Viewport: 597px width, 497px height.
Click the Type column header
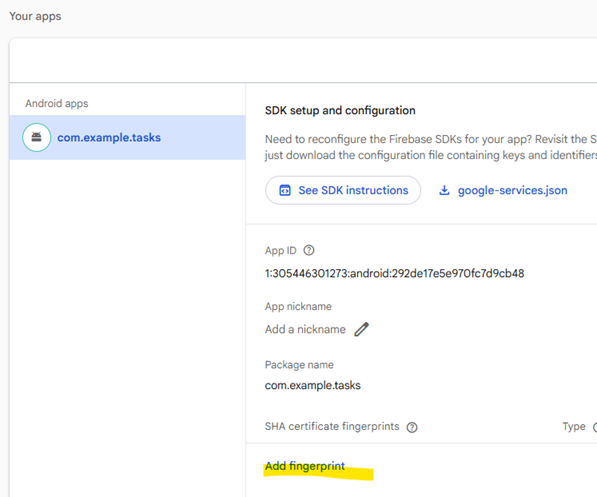[x=574, y=426]
